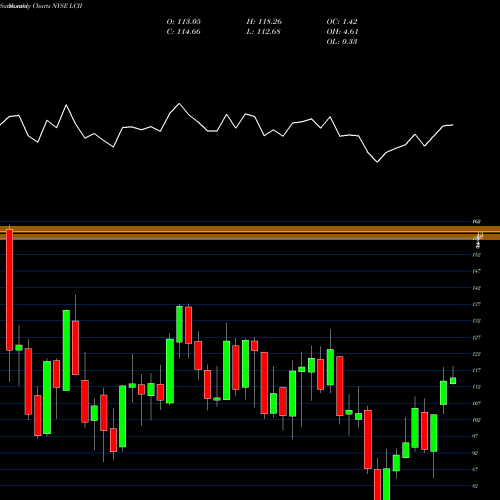Click the 'OH: 4.61' value text
This screenshot has height=500, width=500.
coord(342,32)
